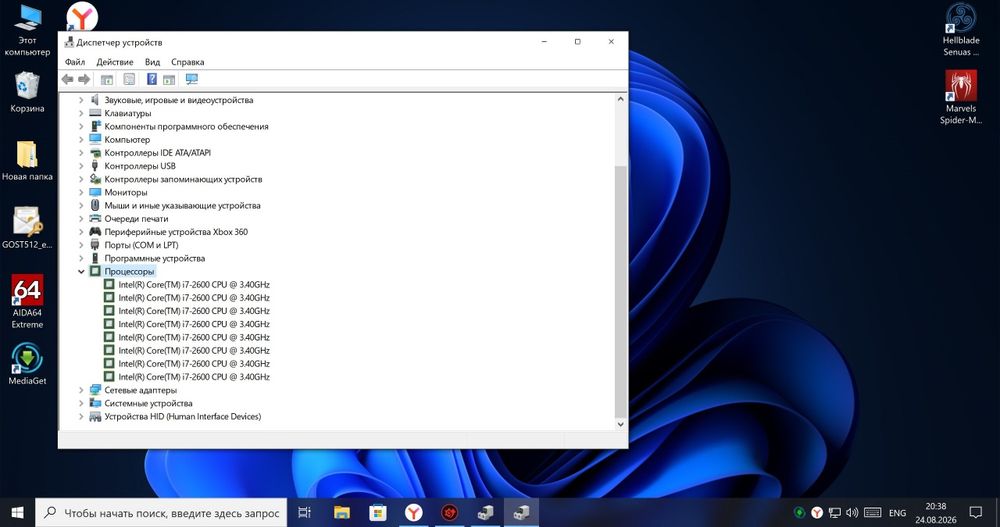Select the Новая папка desktop folder
This screenshot has height=527, width=1000.
(x=27, y=161)
